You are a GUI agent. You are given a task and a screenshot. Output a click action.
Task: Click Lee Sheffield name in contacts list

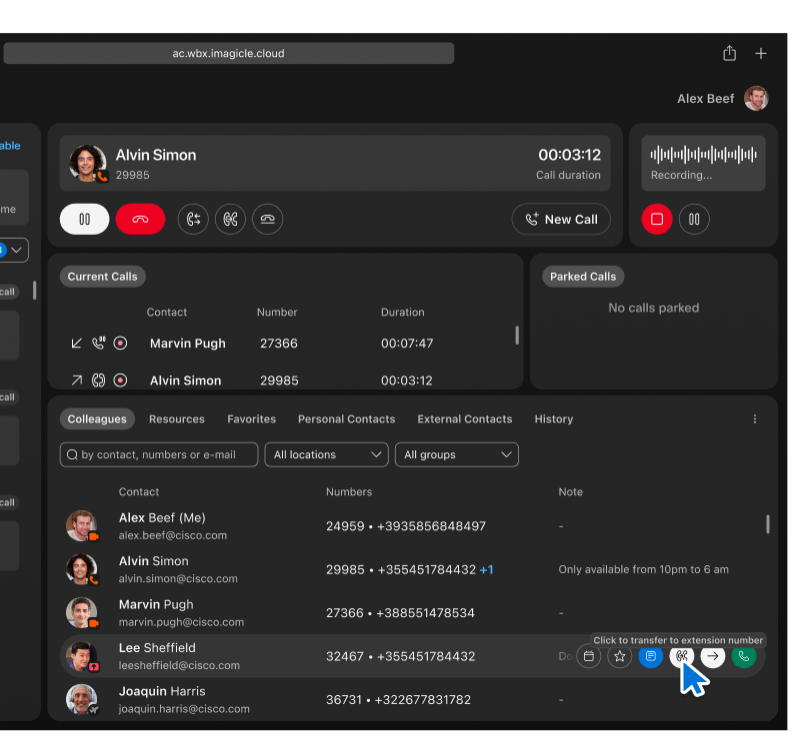point(157,648)
